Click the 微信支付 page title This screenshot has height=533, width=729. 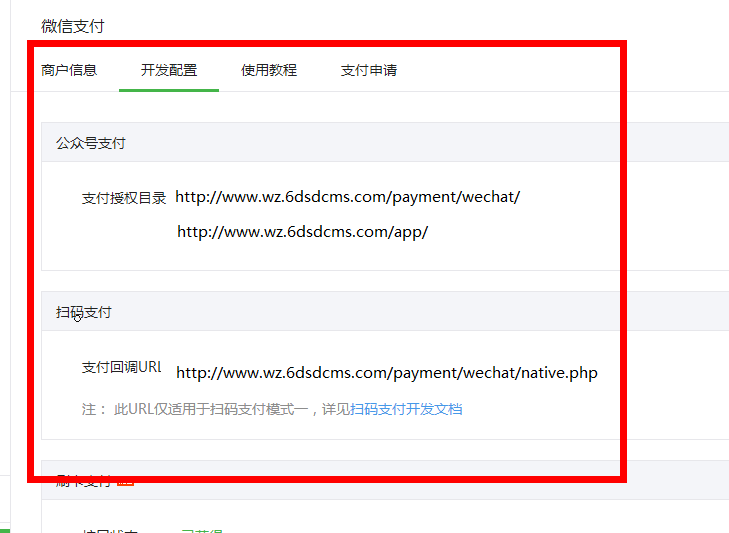[73, 26]
